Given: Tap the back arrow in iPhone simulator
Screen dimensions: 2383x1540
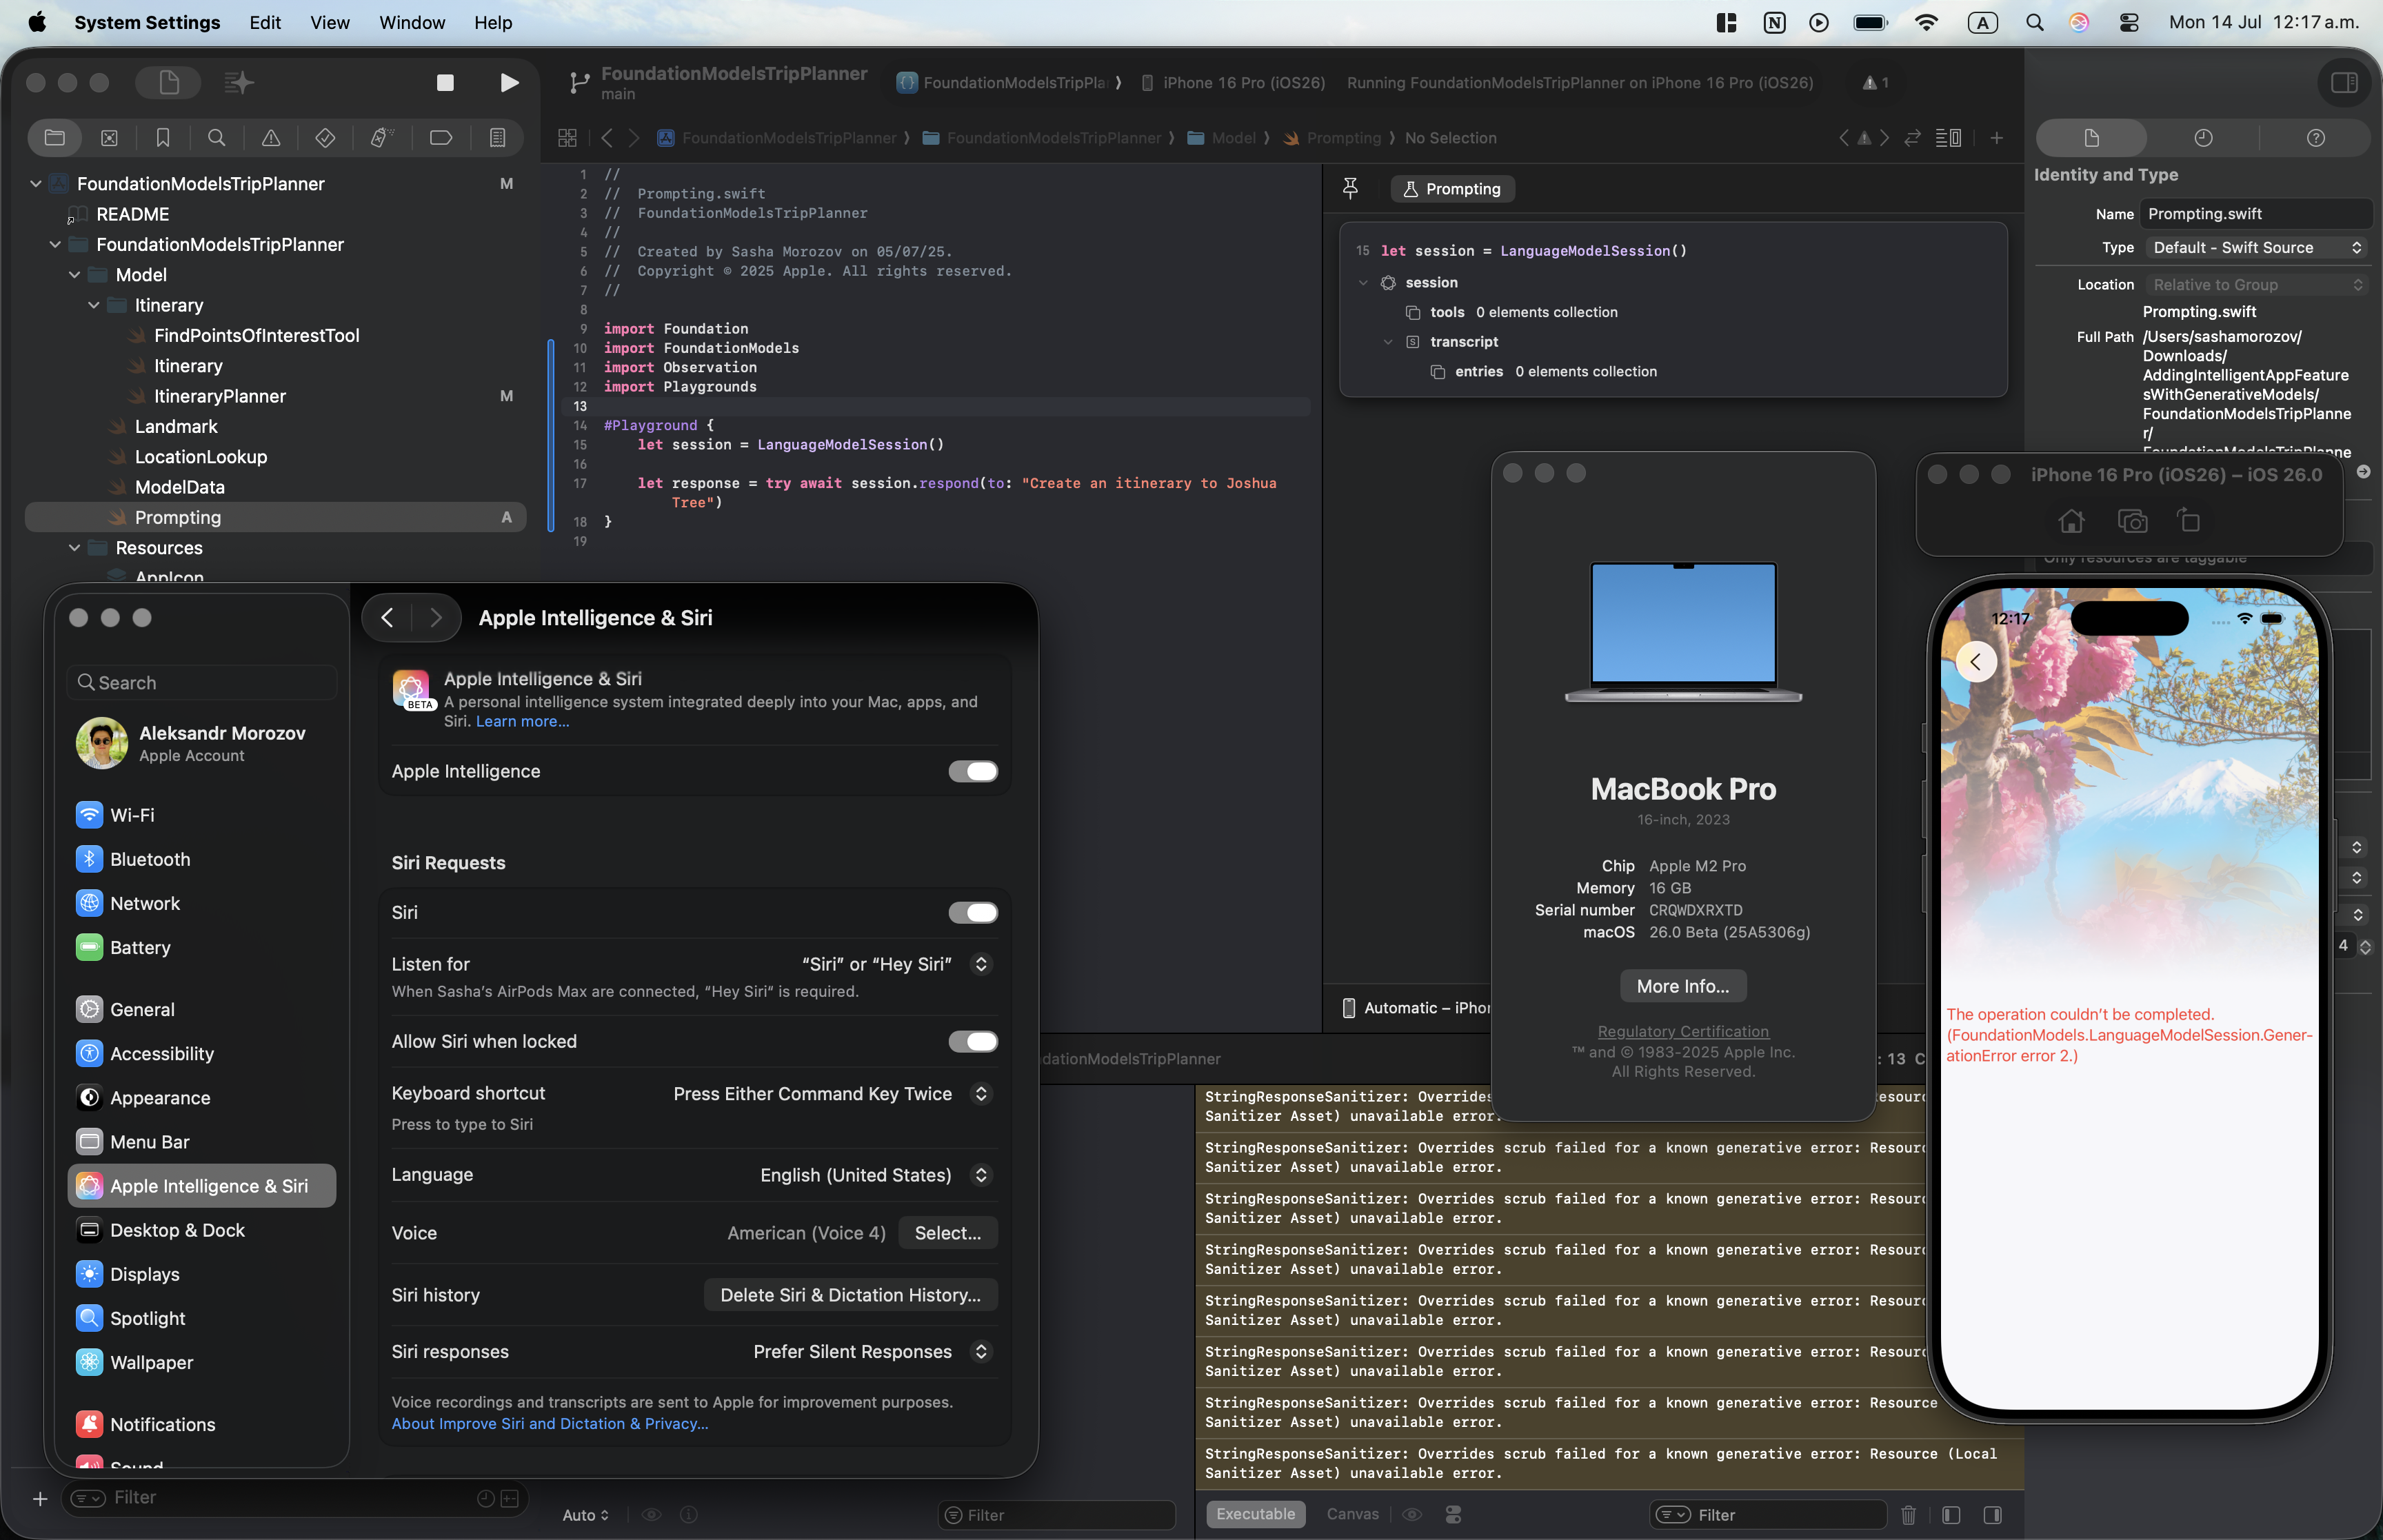Looking at the screenshot, I should tap(1975, 662).
